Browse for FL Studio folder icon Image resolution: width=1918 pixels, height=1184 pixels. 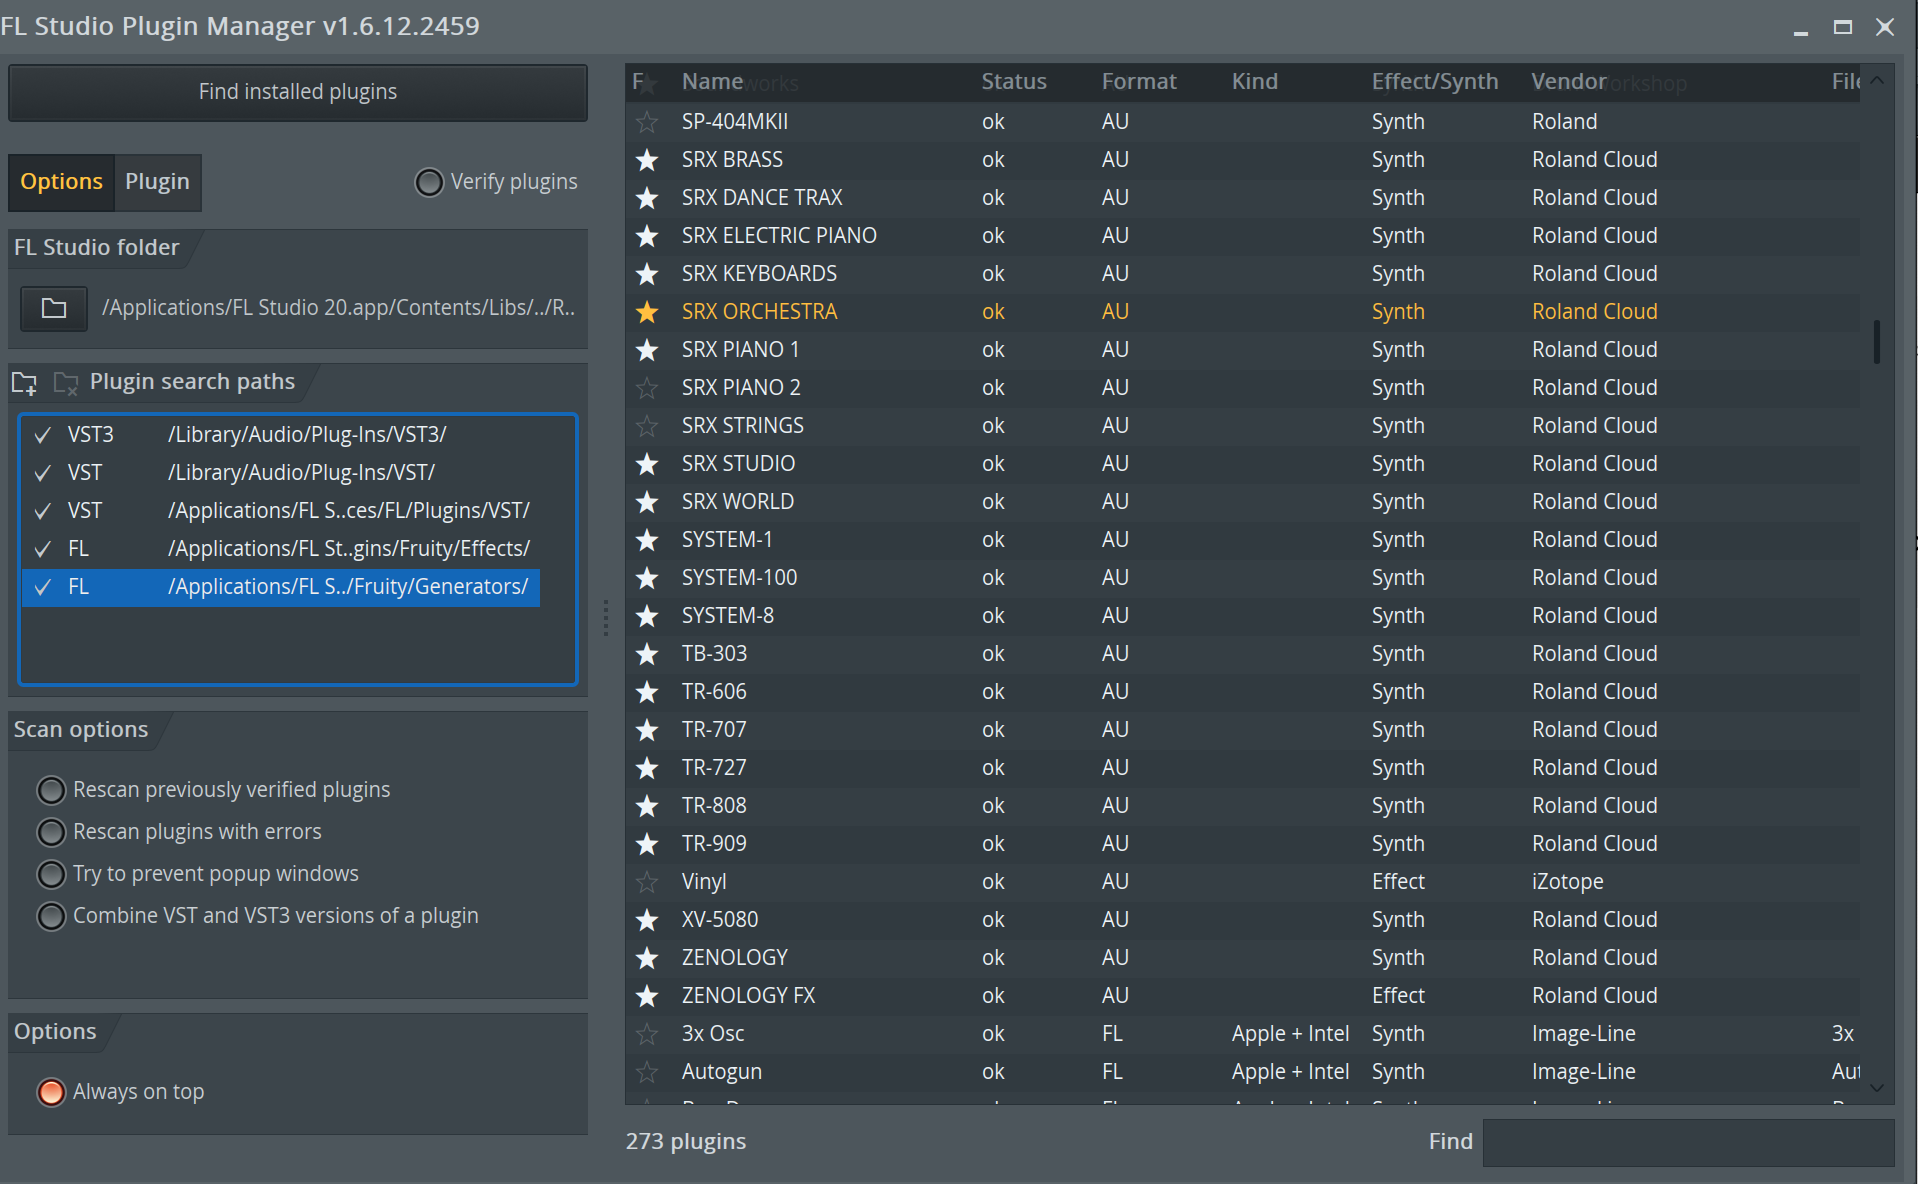click(54, 308)
